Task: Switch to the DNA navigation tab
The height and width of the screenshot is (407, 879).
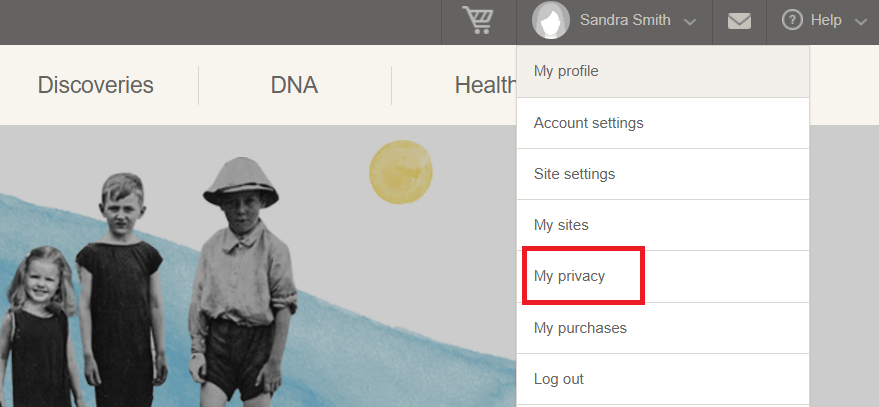Action: [294, 85]
